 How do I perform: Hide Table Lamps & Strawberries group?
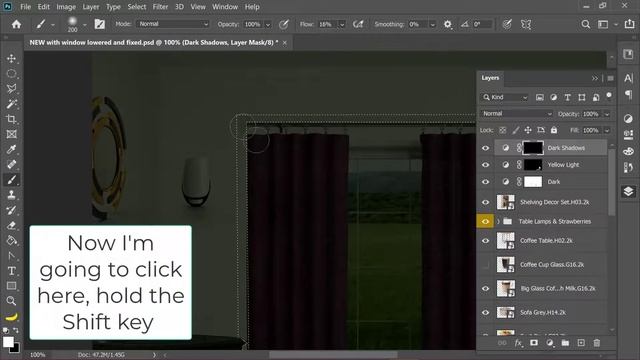coord(485,221)
